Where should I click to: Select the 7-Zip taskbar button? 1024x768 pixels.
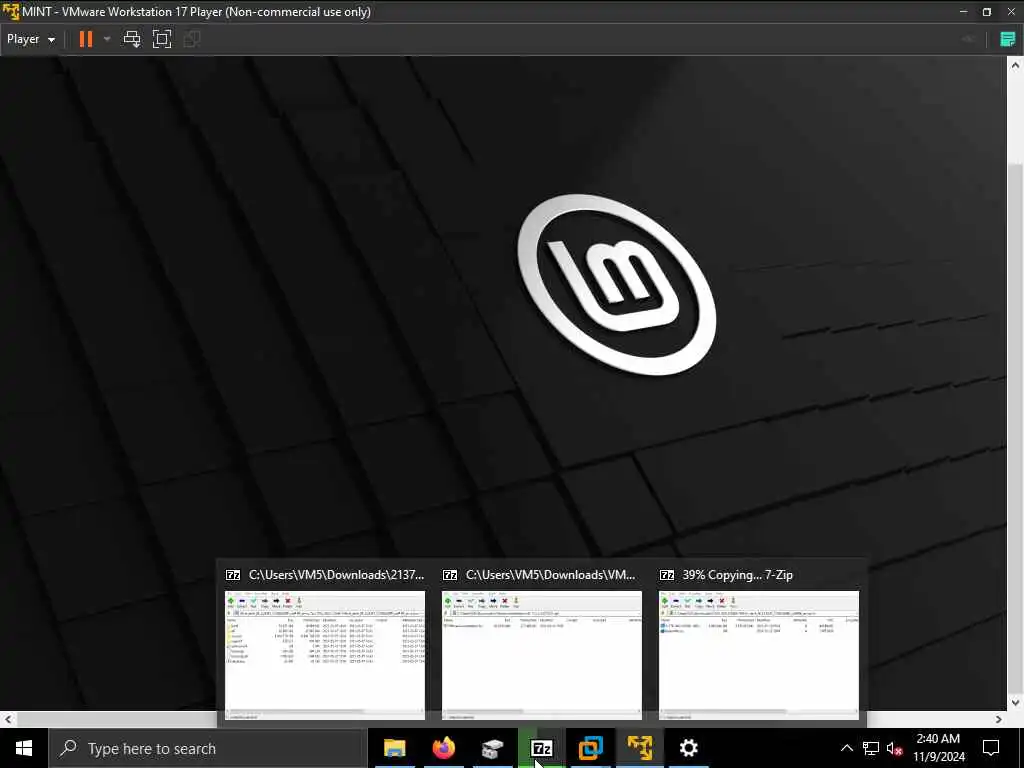(x=541, y=748)
